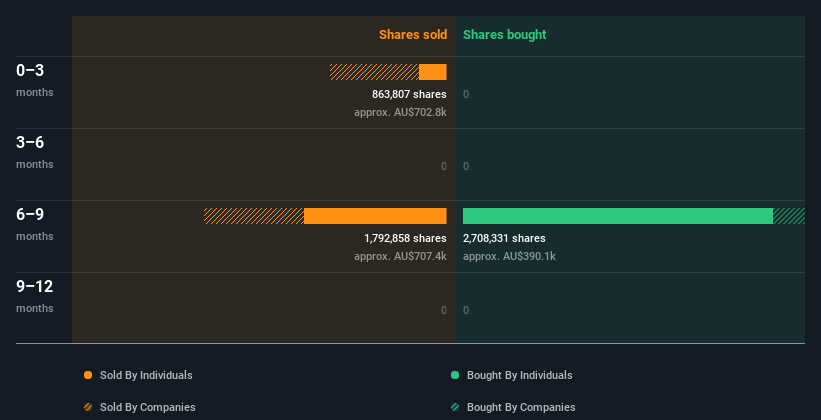The height and width of the screenshot is (420, 821).
Task: Click the "approx. AU$707.4k" amount text
Action: [x=400, y=256]
